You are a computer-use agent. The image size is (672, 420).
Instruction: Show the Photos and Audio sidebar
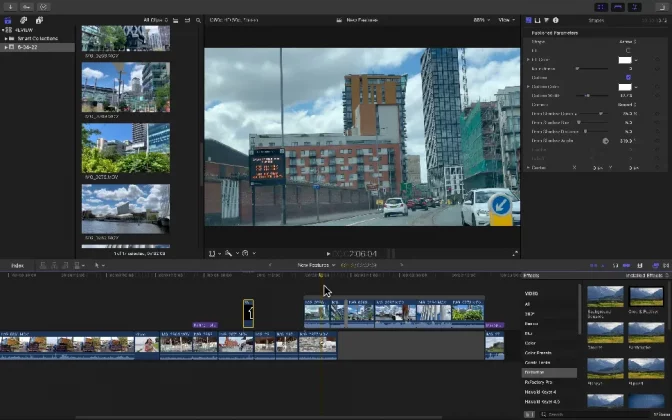pos(25,19)
